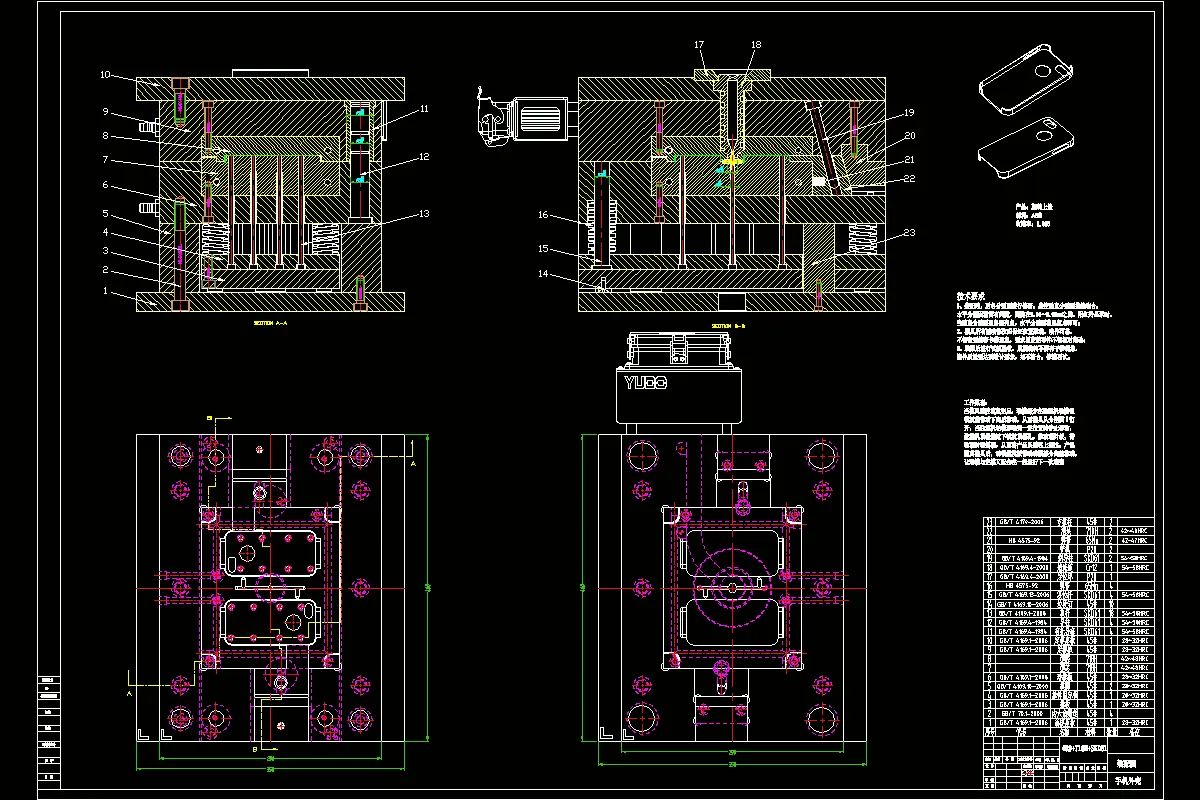Click the SECTION B-B label
The width and height of the screenshot is (1200, 800).
[x=729, y=325]
